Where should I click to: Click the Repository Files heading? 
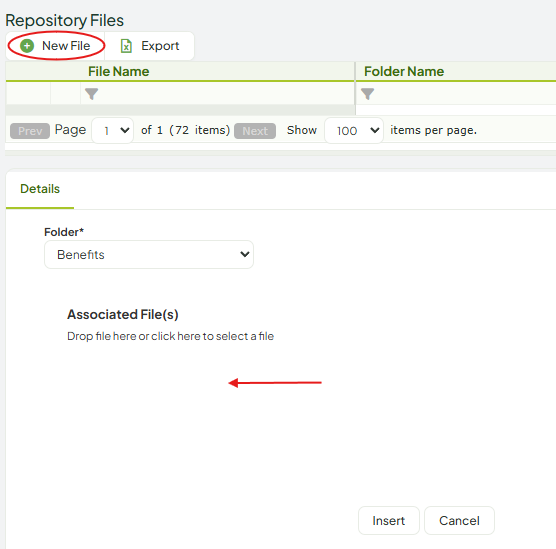[65, 20]
